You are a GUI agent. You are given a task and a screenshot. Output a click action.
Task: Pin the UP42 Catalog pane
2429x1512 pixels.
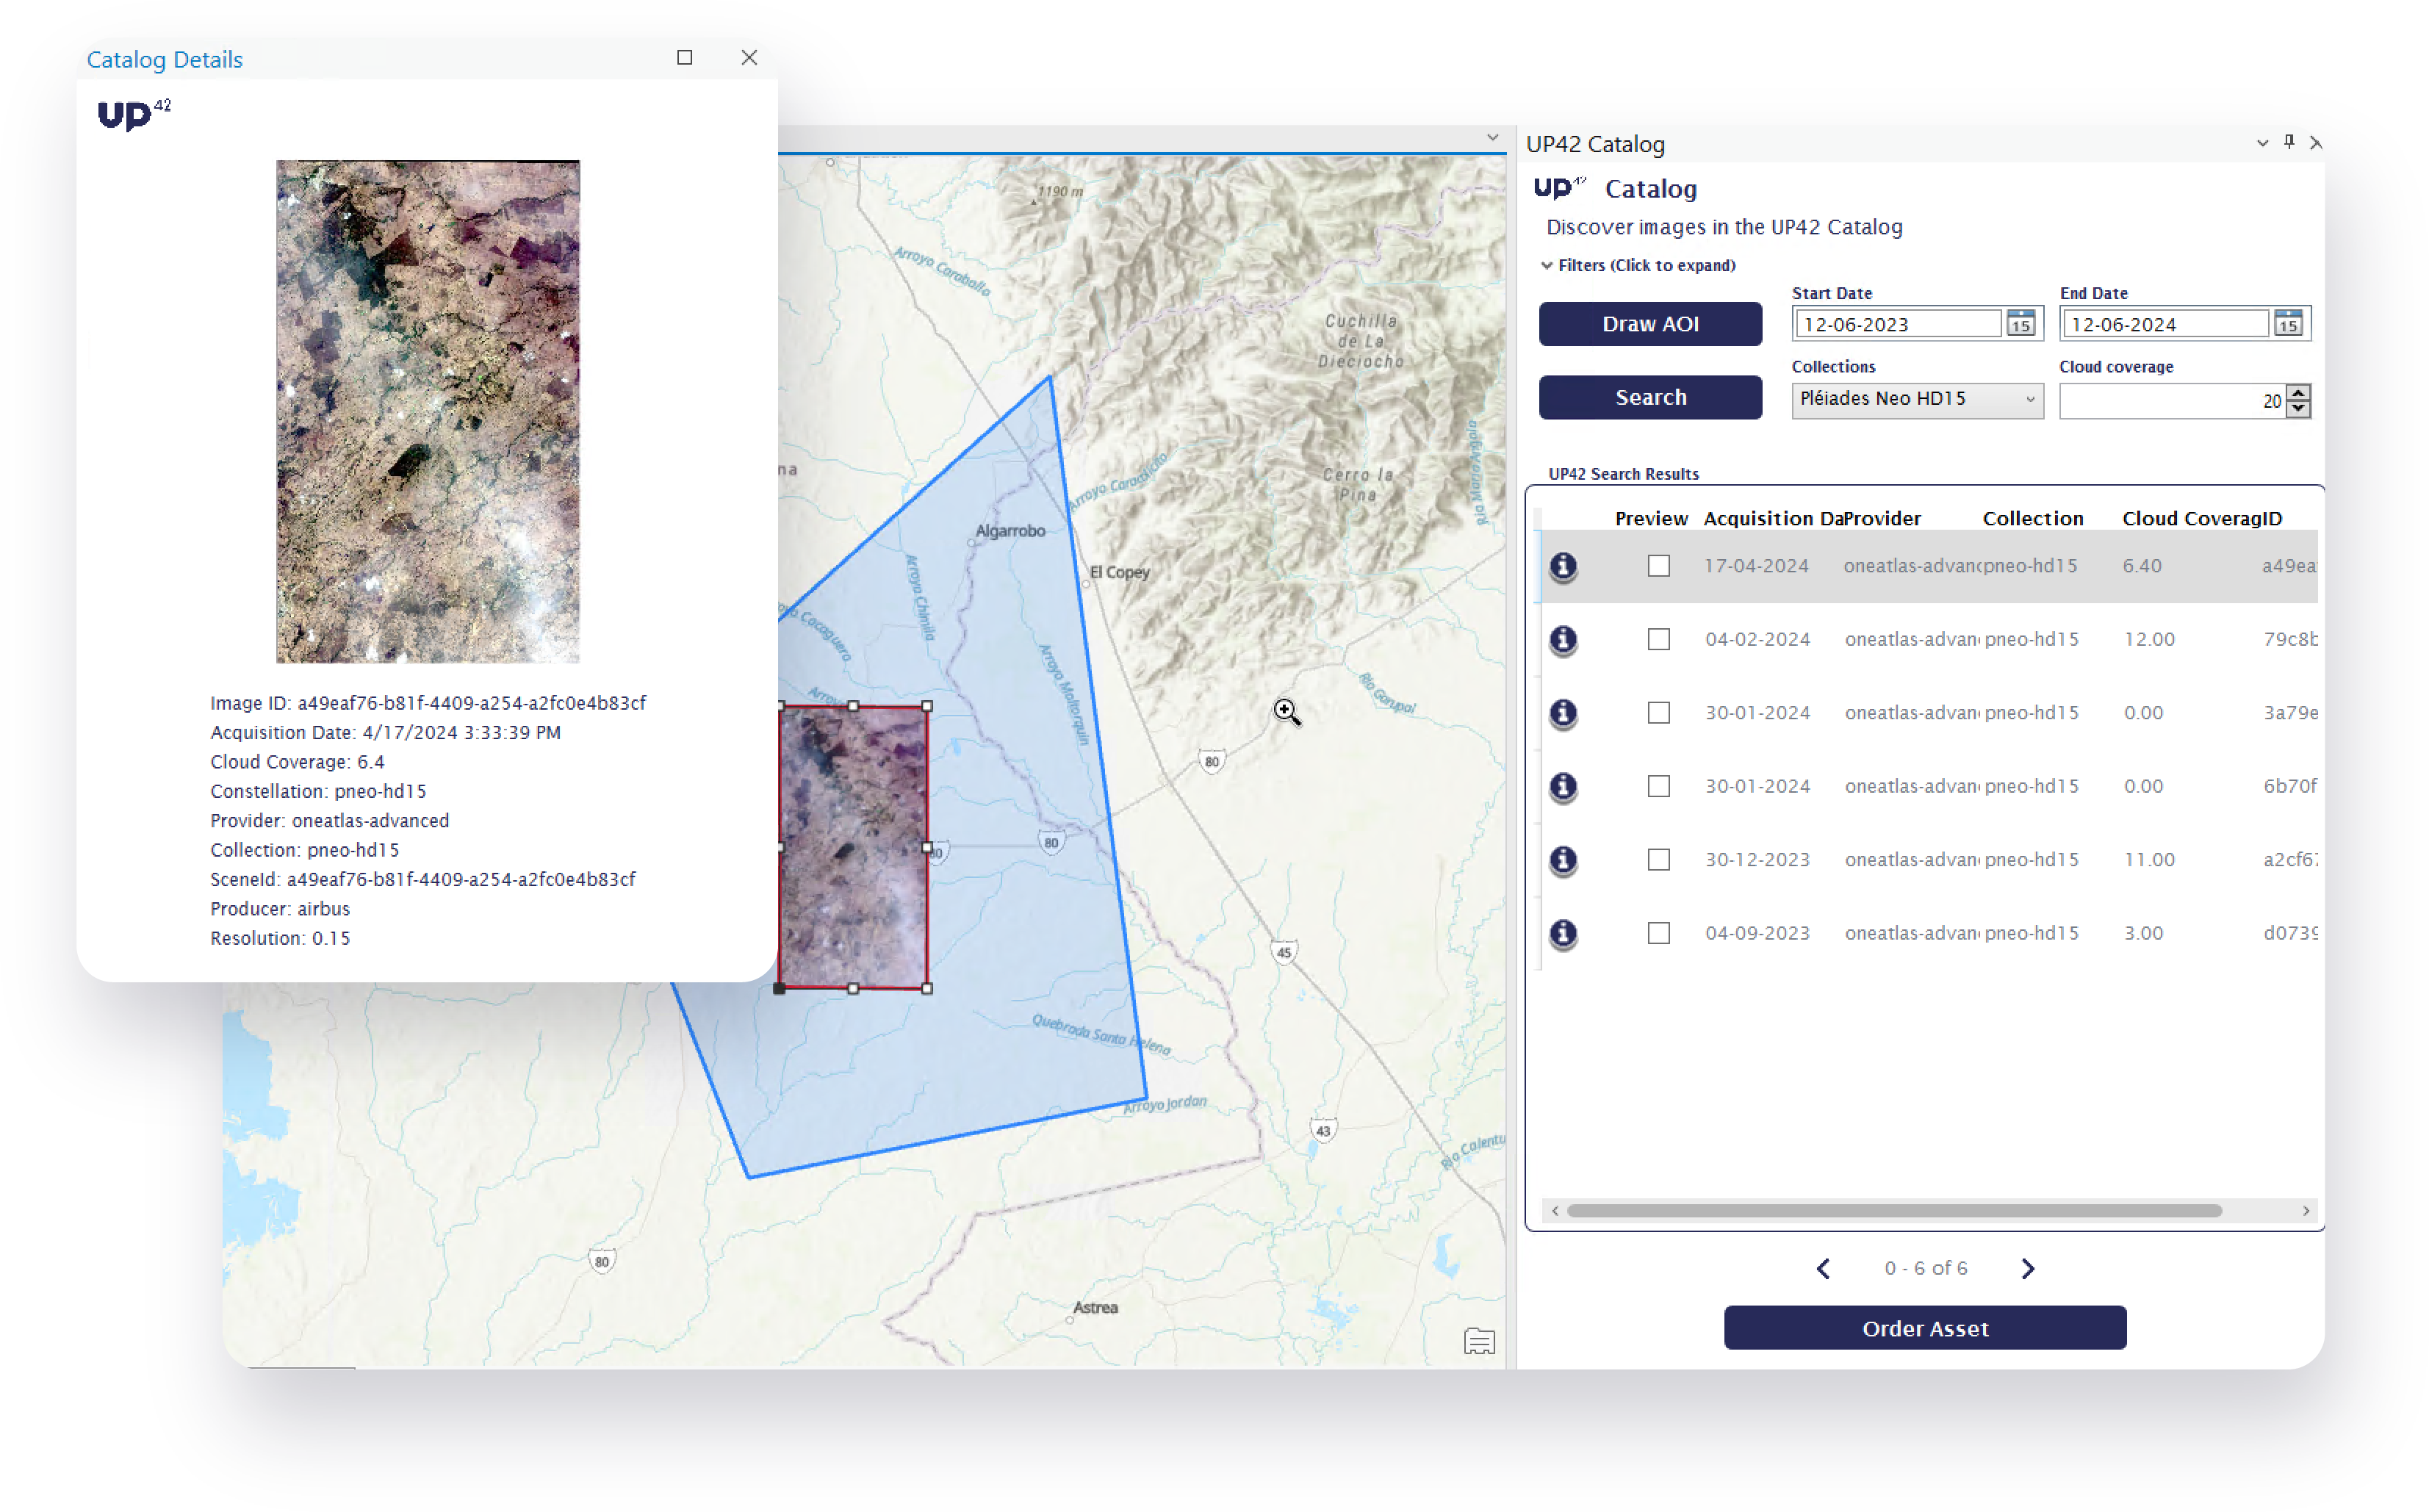[2289, 142]
